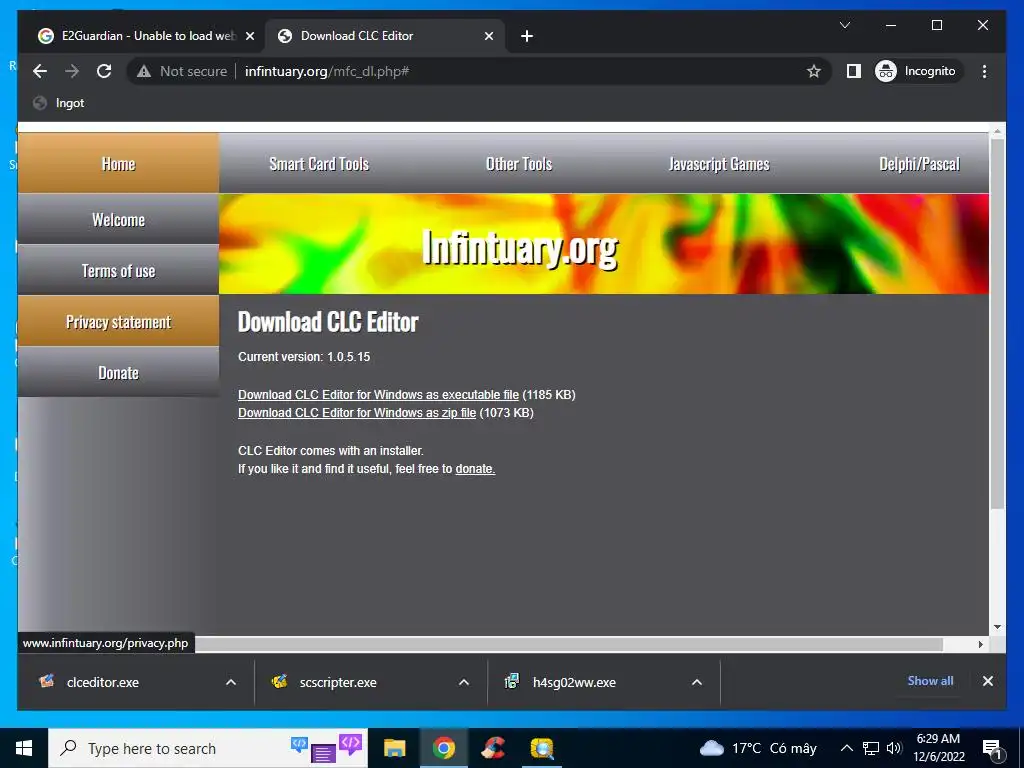Open the Windows Start menu
This screenshot has width=1024, height=768.
(x=24, y=748)
